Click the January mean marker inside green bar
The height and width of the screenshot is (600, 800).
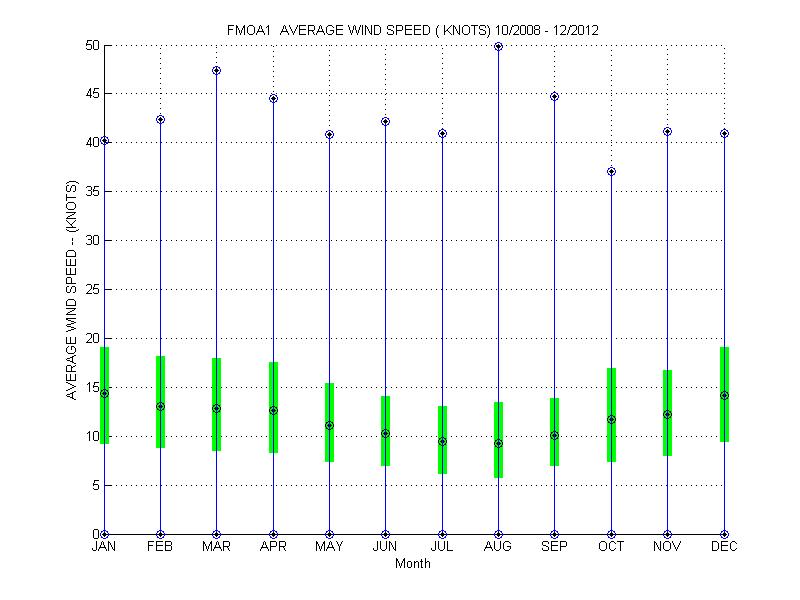[x=104, y=393]
